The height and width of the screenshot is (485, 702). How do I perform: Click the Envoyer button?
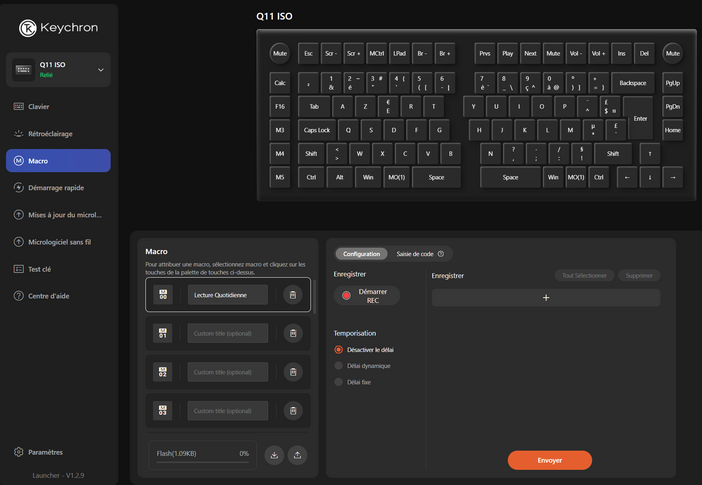[x=549, y=460]
